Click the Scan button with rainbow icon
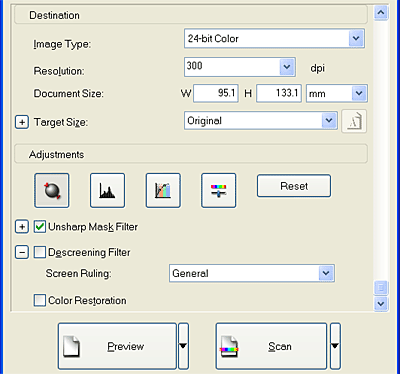 (271, 346)
